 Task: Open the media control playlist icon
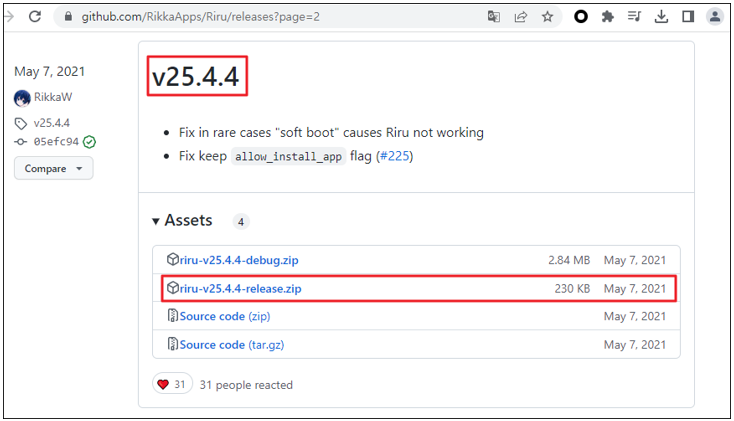(634, 17)
